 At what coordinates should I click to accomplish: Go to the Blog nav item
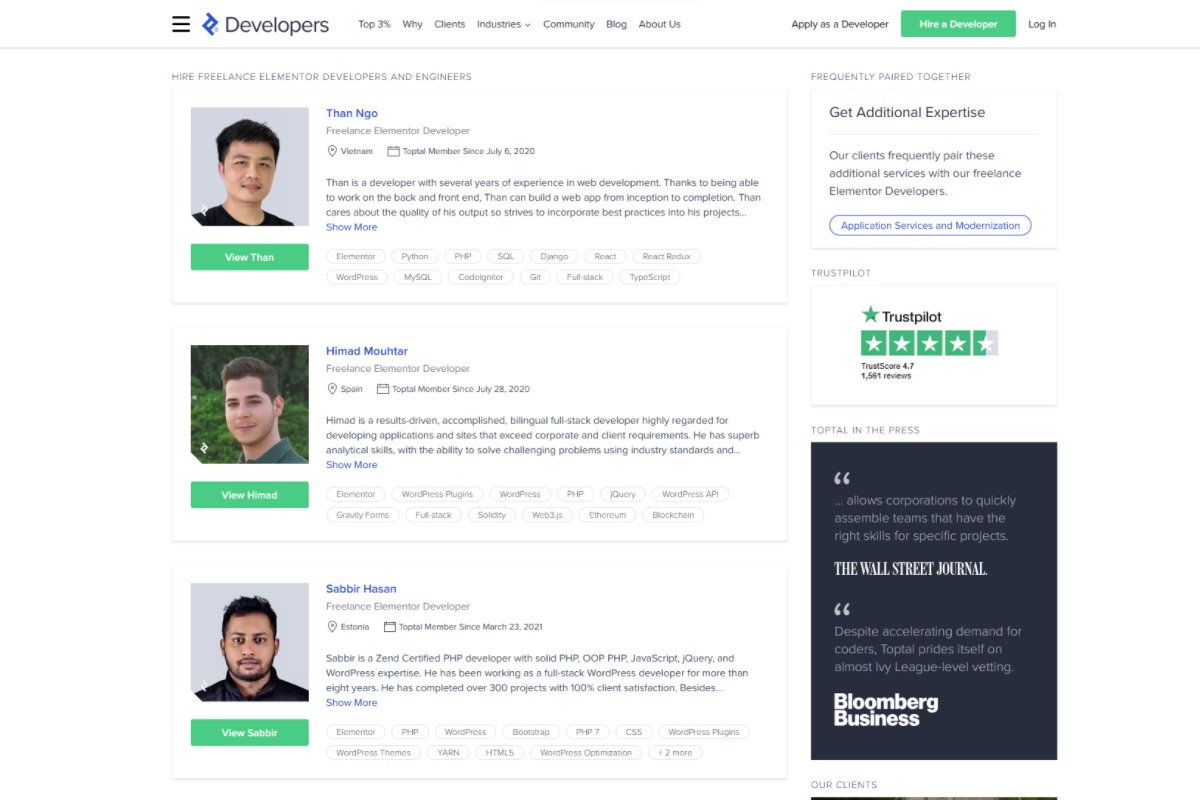(x=617, y=24)
